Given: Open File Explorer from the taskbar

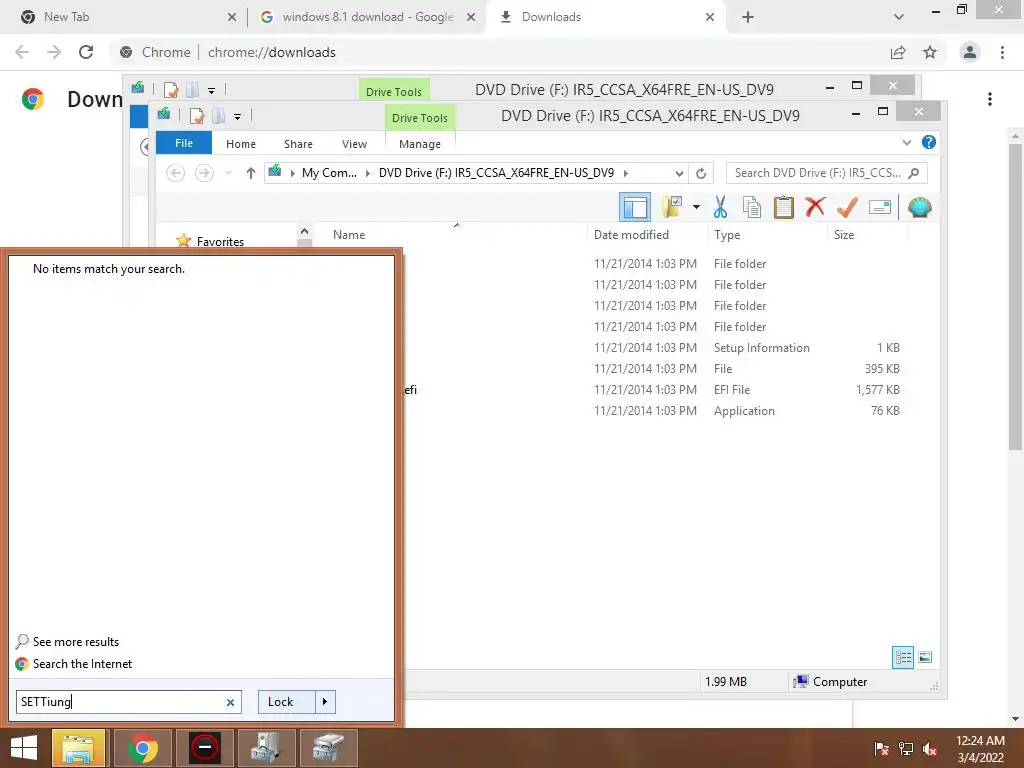Looking at the screenshot, I should pyautogui.click(x=78, y=748).
